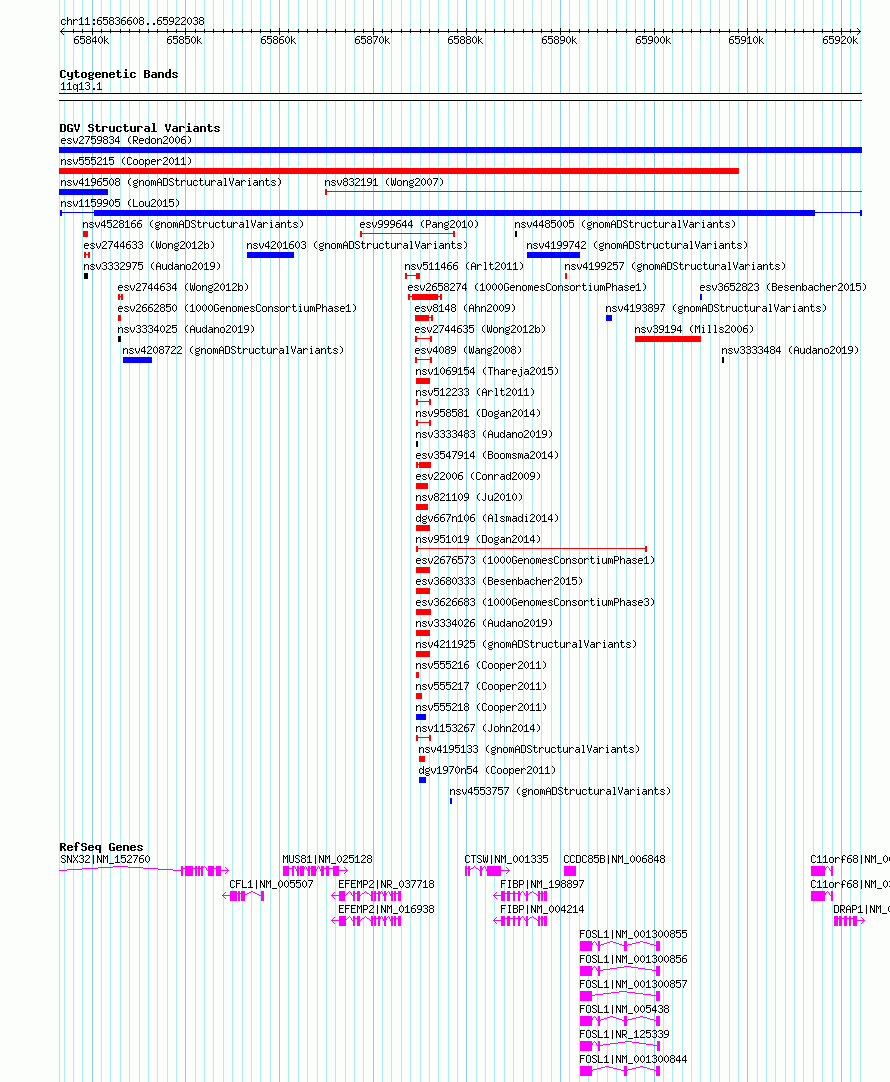Click nsv512233 (Arlt2011) label
Image resolution: width=890 pixels, height=1082 pixels.
coord(475,392)
